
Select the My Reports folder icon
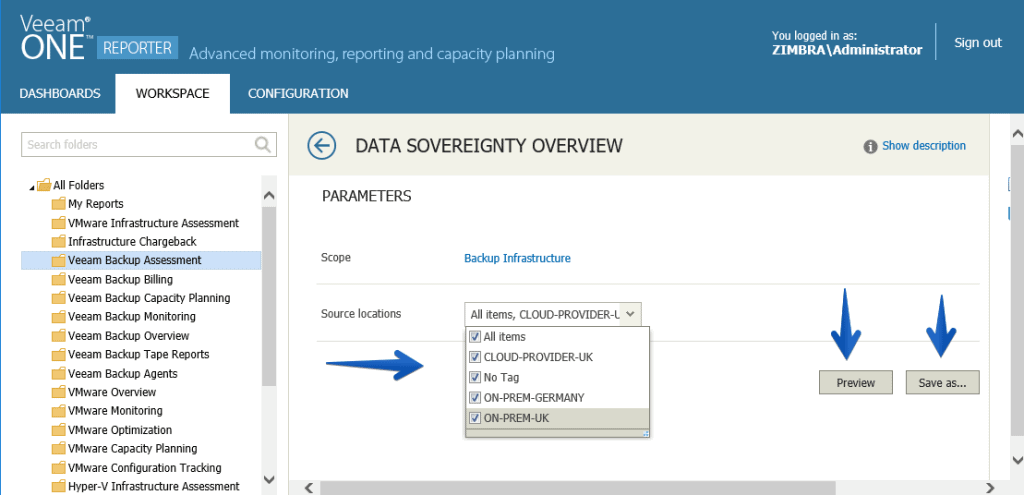click(x=59, y=204)
